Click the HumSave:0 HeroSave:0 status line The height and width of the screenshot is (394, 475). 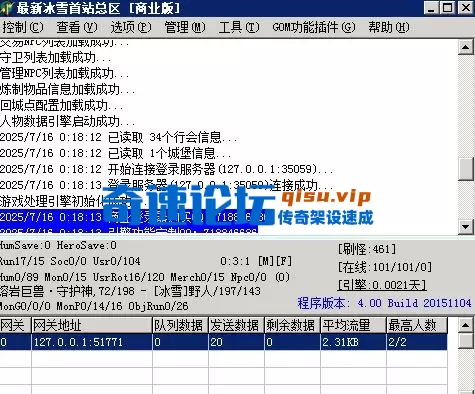58,246
